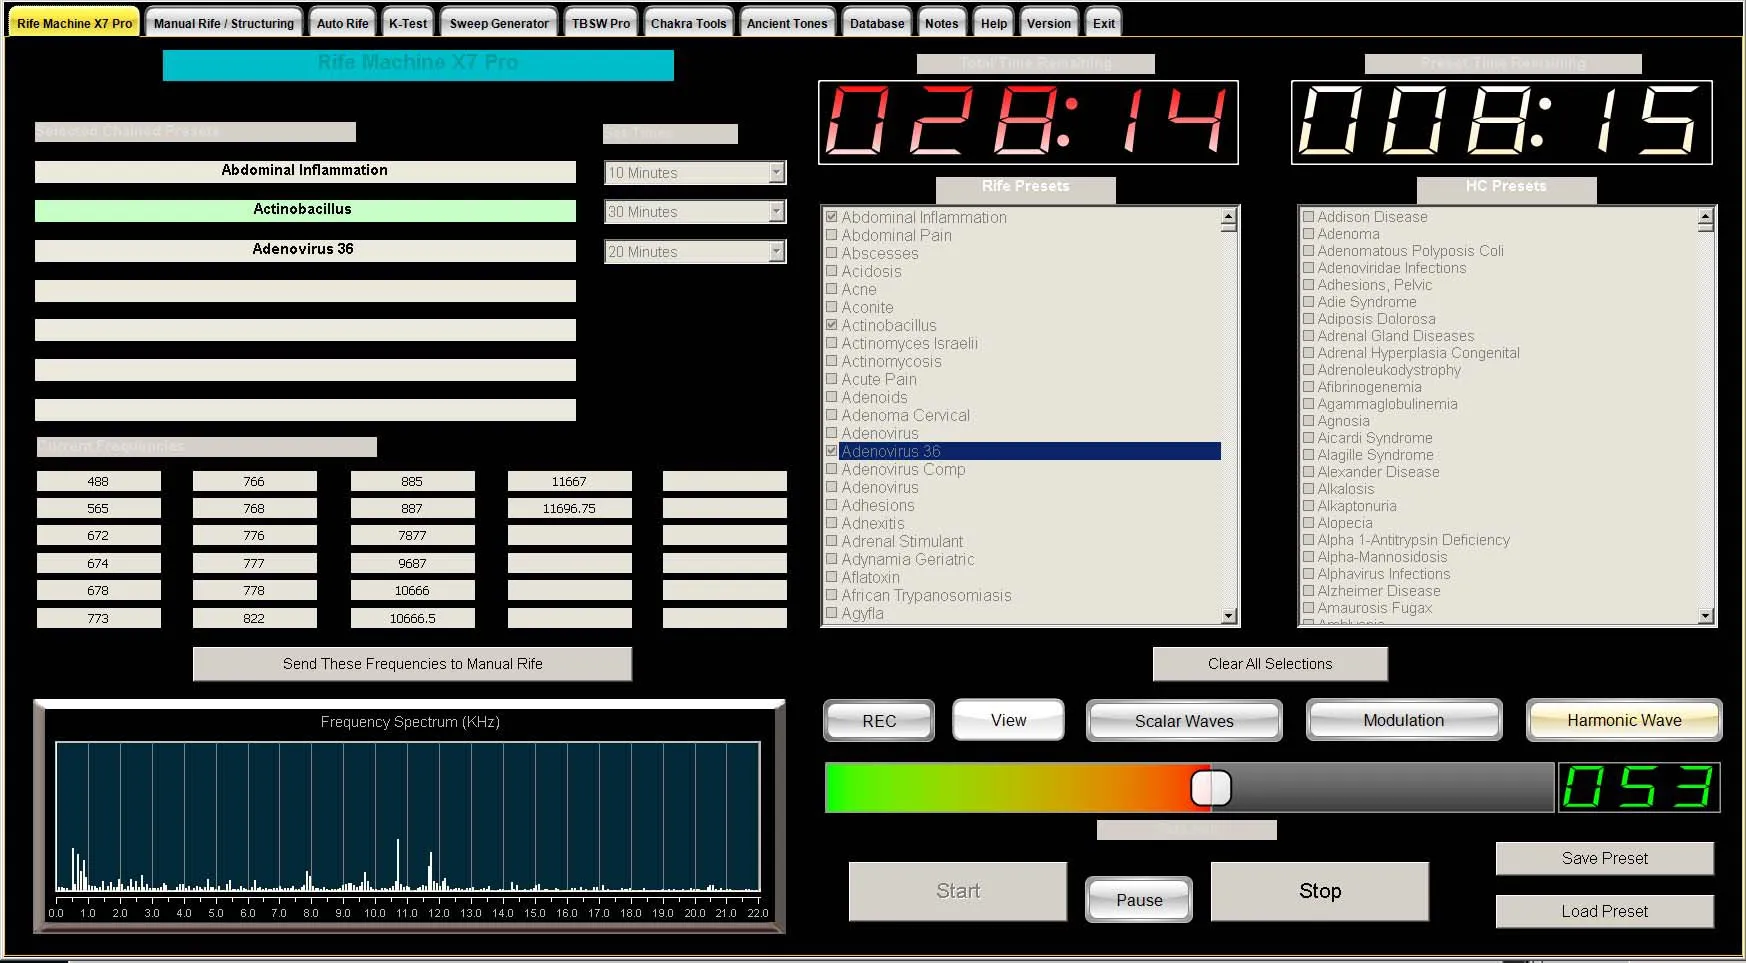This screenshot has height=963, width=1746.
Task: Click Clear All Selections button
Action: [1269, 664]
